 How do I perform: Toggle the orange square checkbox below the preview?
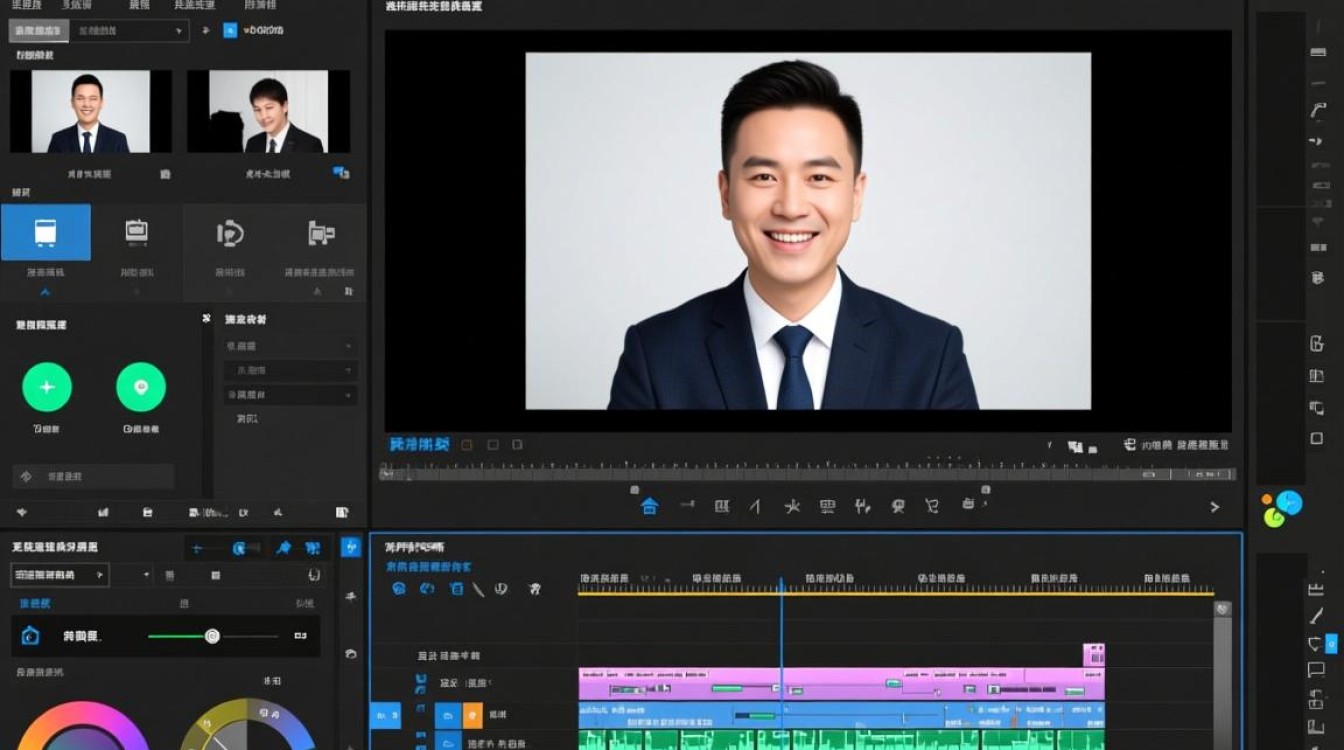(x=467, y=444)
